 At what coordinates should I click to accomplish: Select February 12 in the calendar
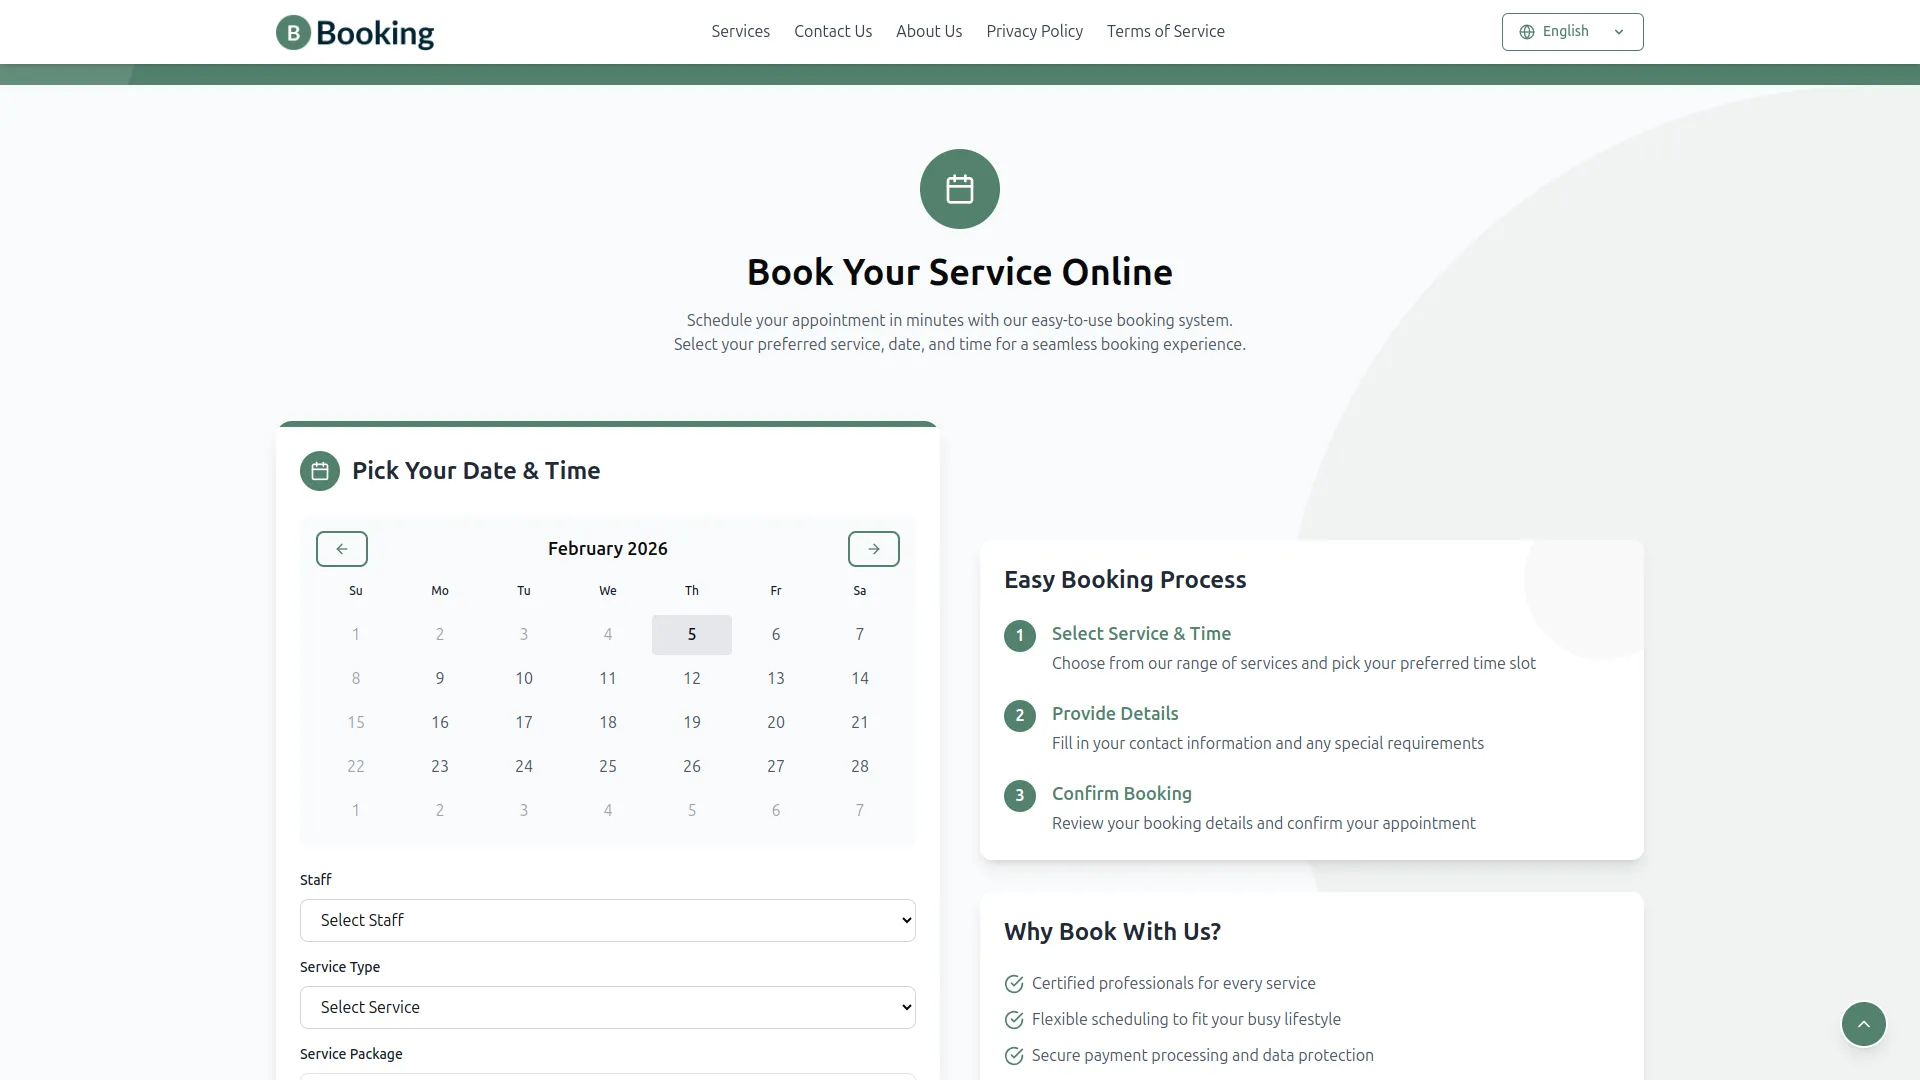[691, 678]
